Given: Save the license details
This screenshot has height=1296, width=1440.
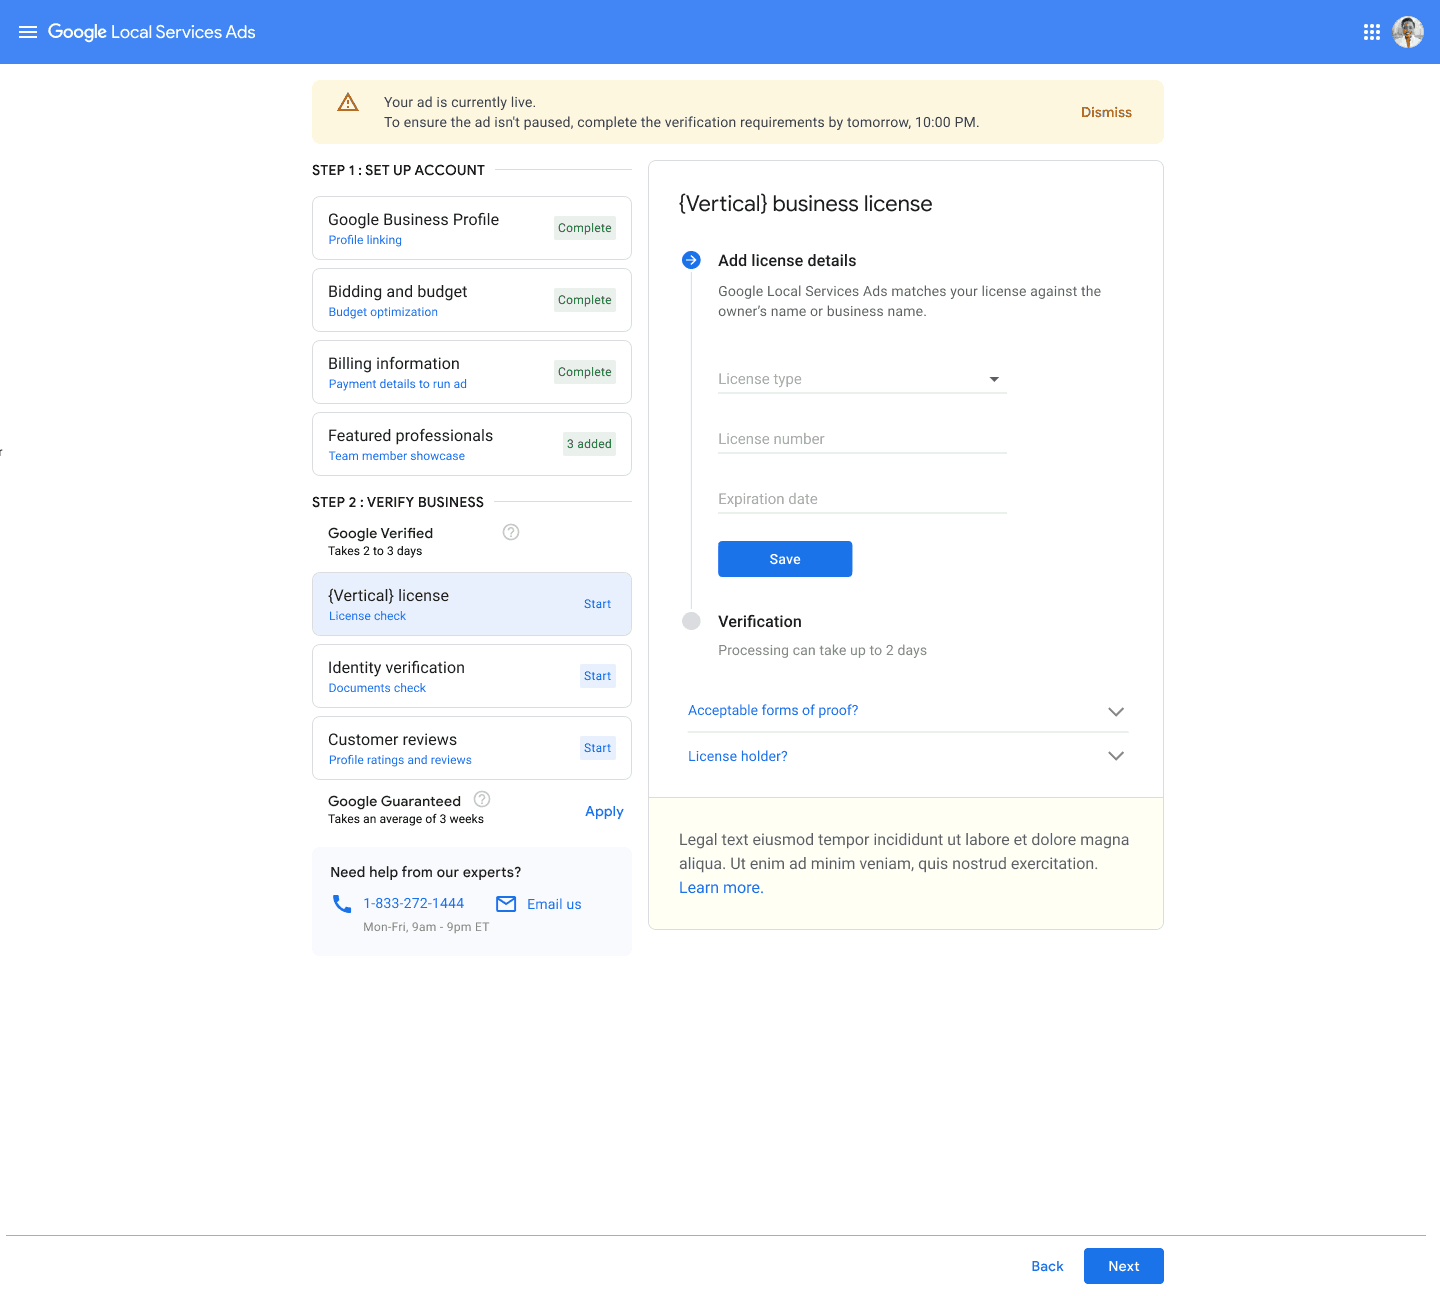Looking at the screenshot, I should [x=785, y=559].
